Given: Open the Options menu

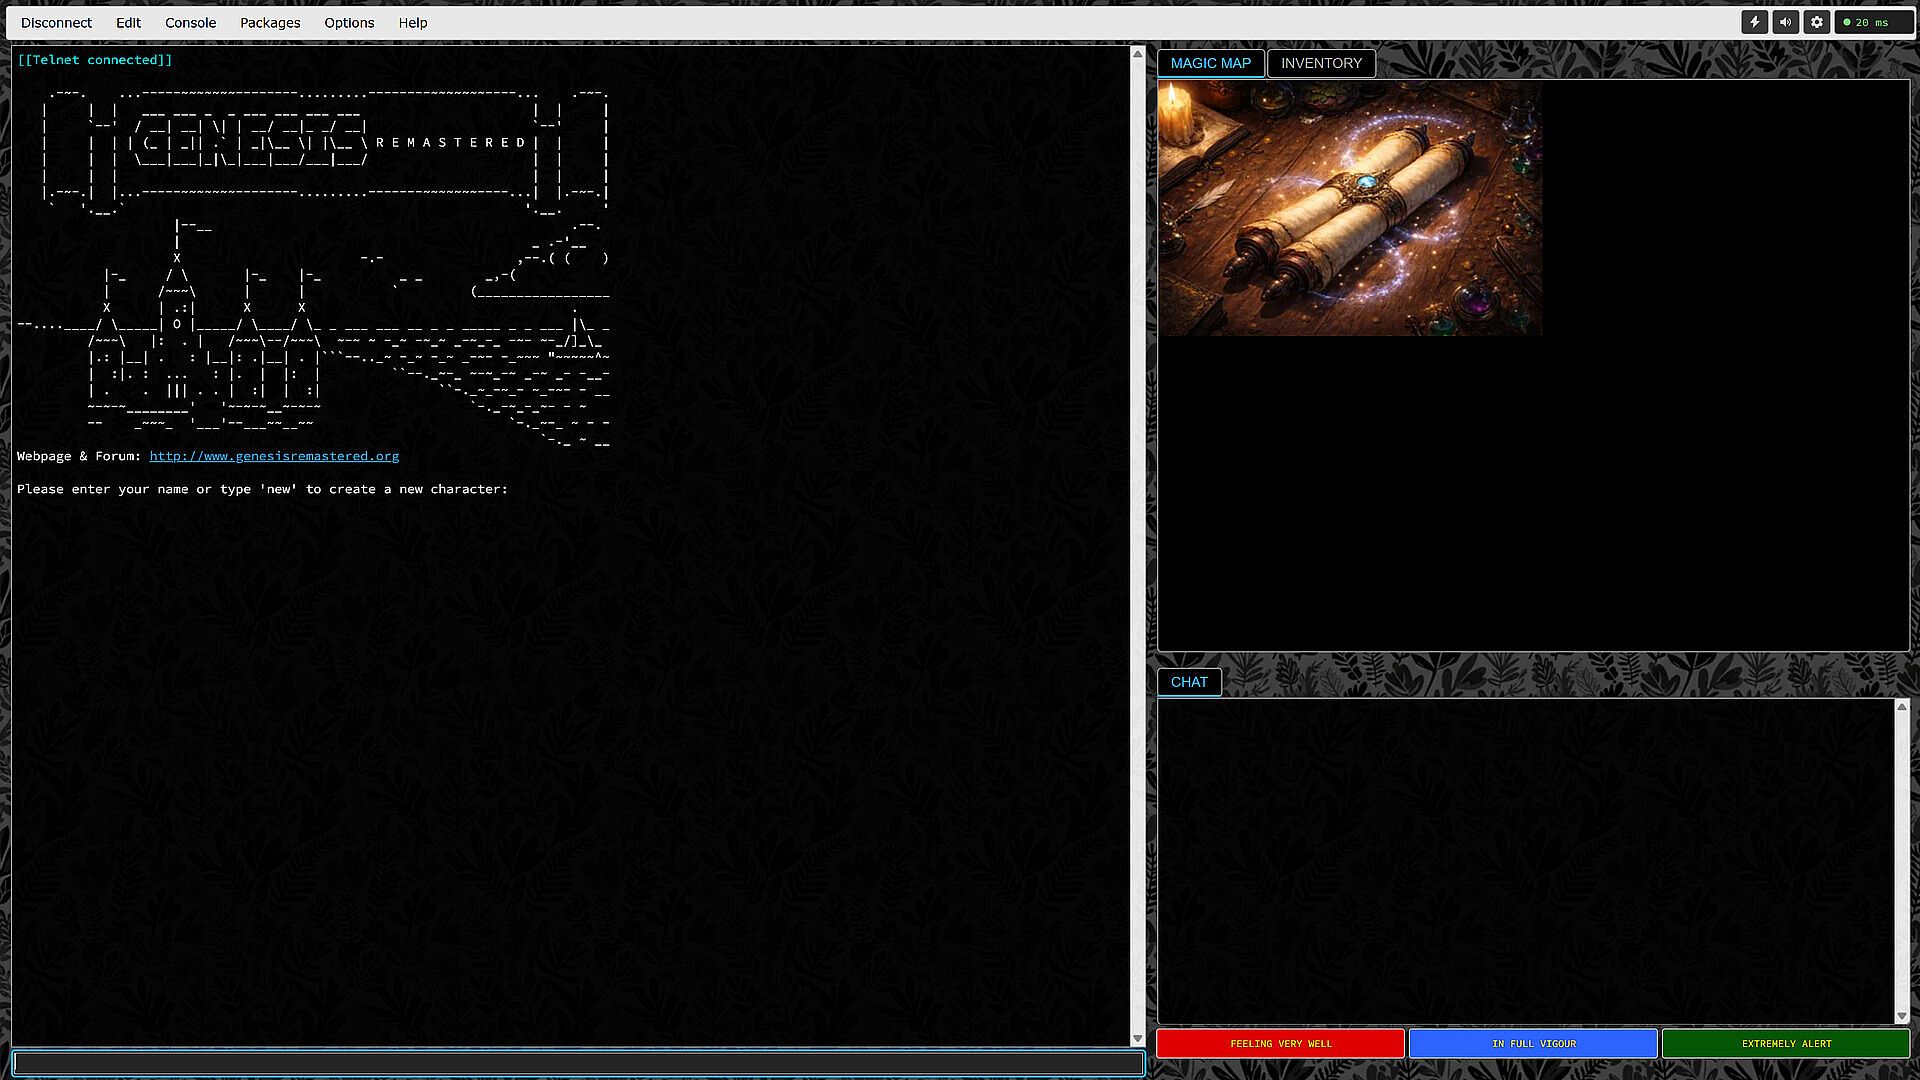Looking at the screenshot, I should tap(349, 22).
